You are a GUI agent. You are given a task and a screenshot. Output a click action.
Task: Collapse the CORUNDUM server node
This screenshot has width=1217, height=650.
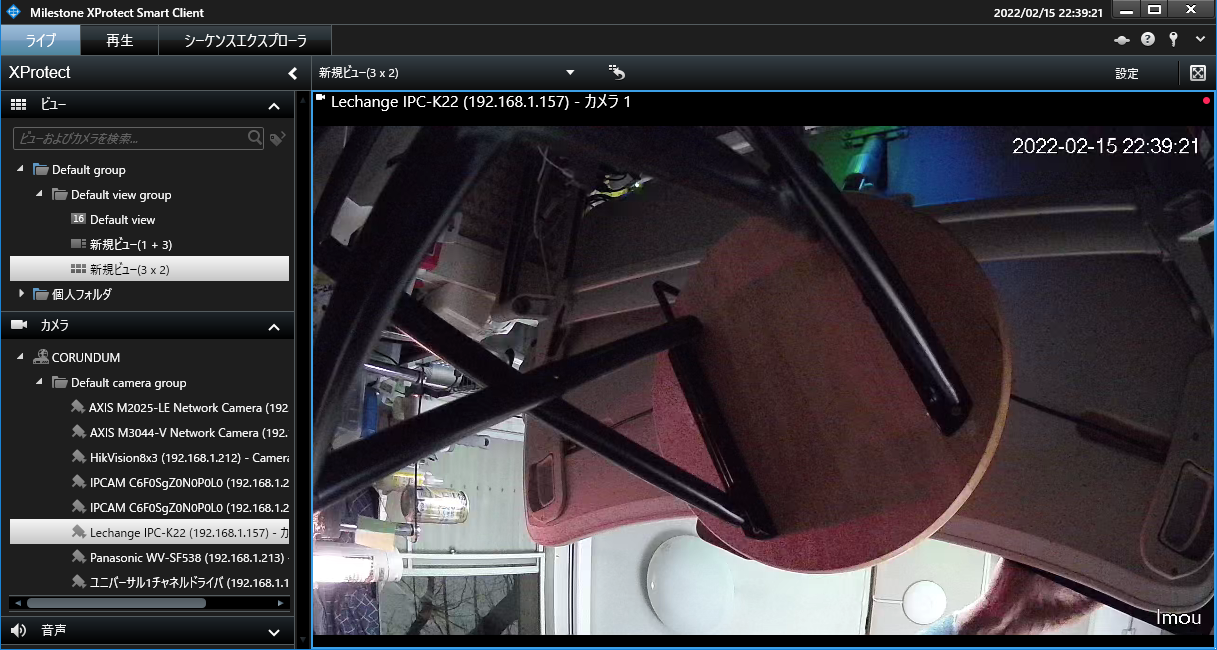click(x=21, y=357)
